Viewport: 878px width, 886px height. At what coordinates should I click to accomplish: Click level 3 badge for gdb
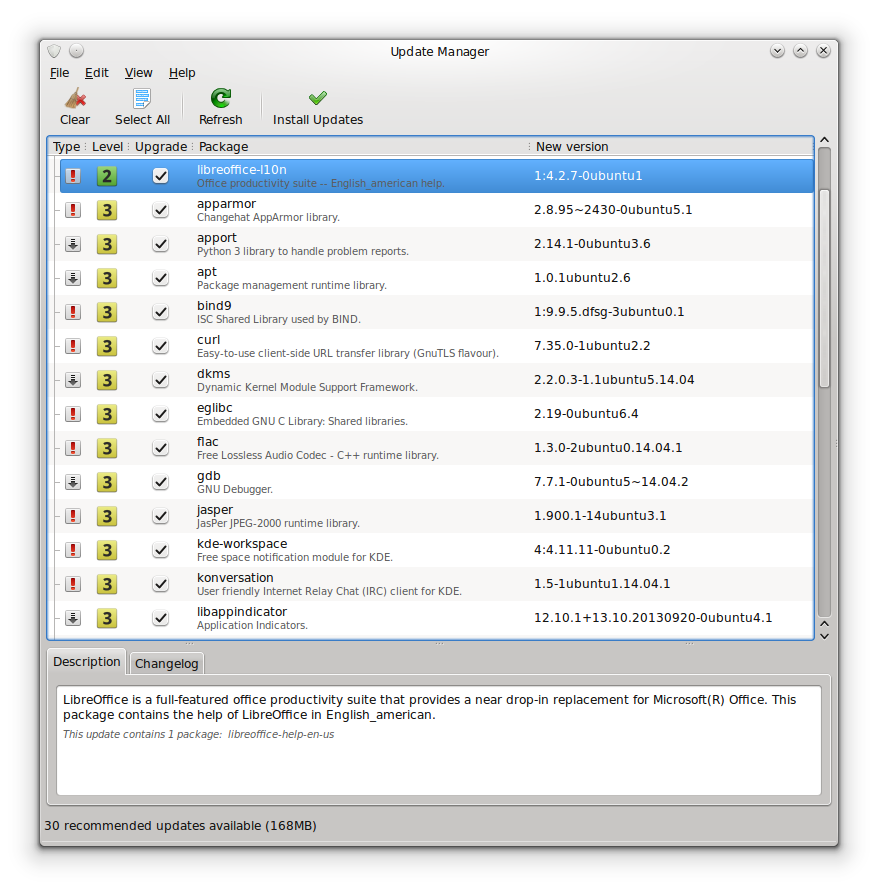click(107, 482)
